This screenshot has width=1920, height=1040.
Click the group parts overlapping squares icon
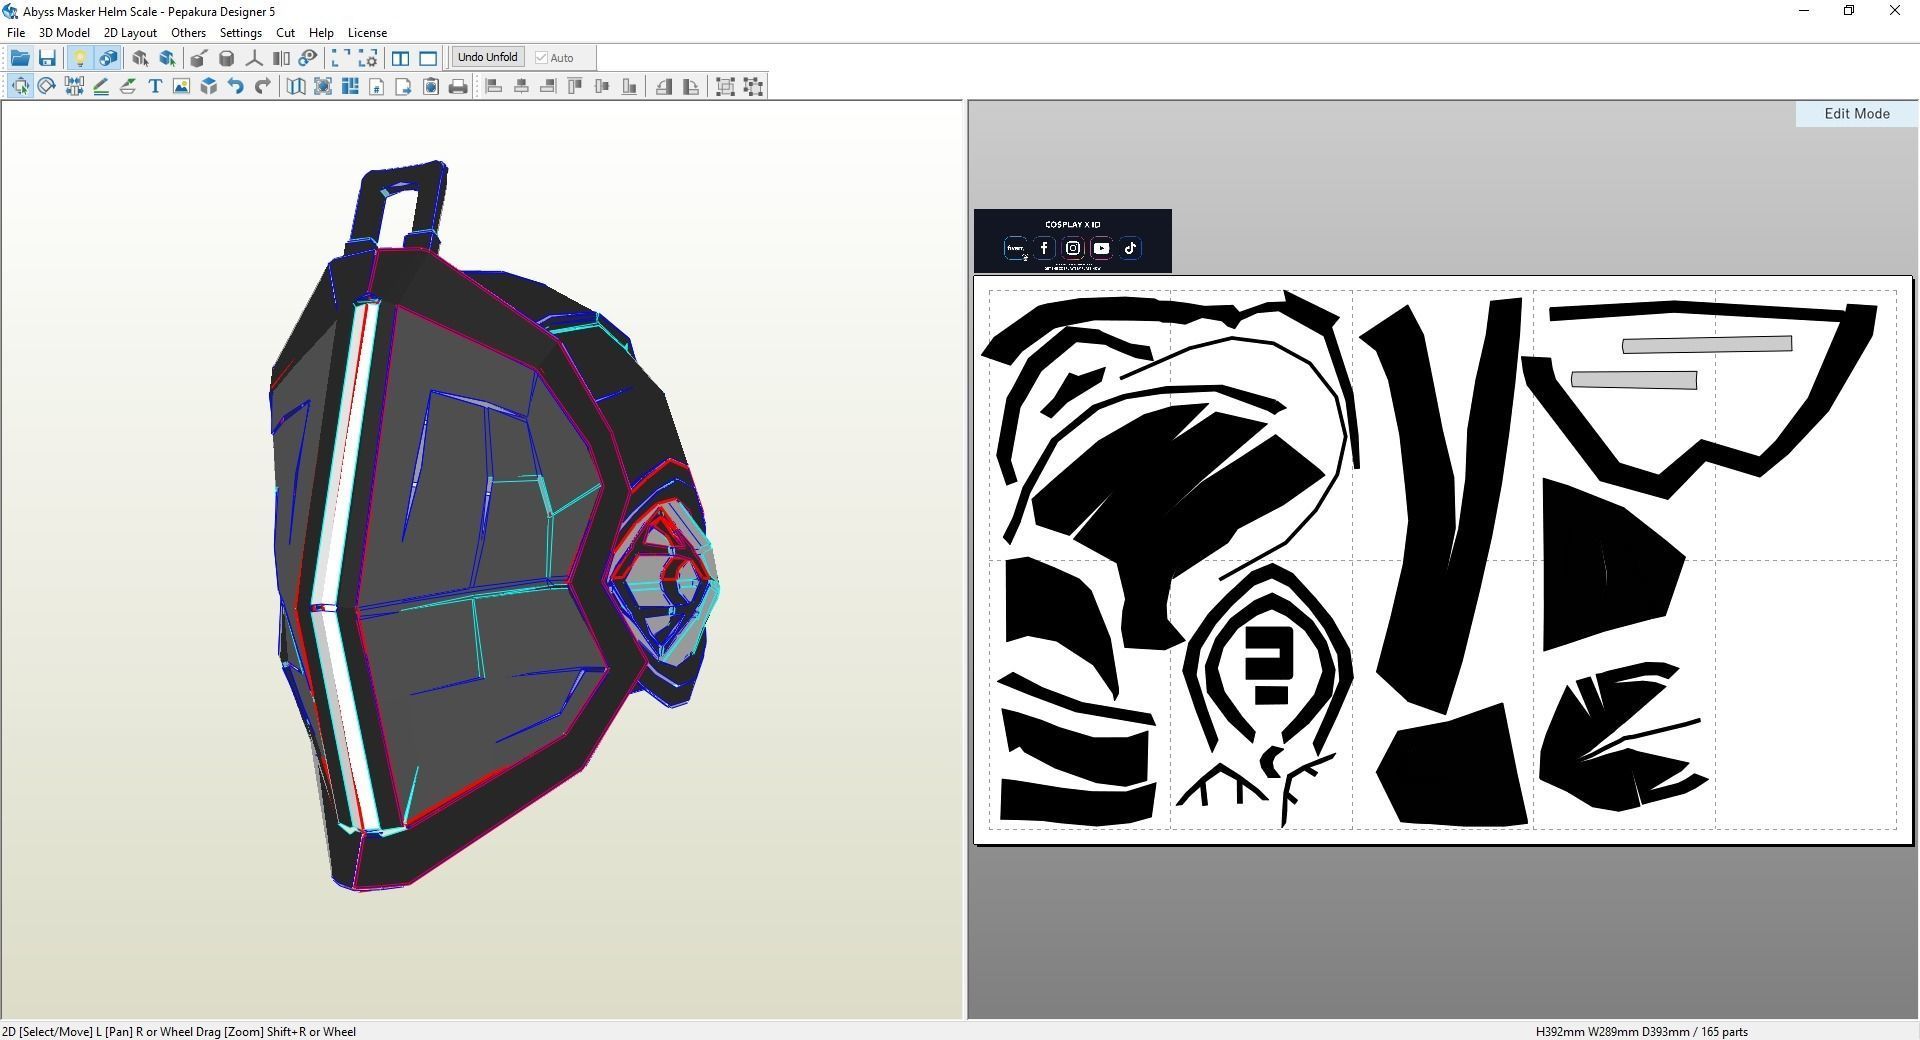pyautogui.click(x=726, y=87)
